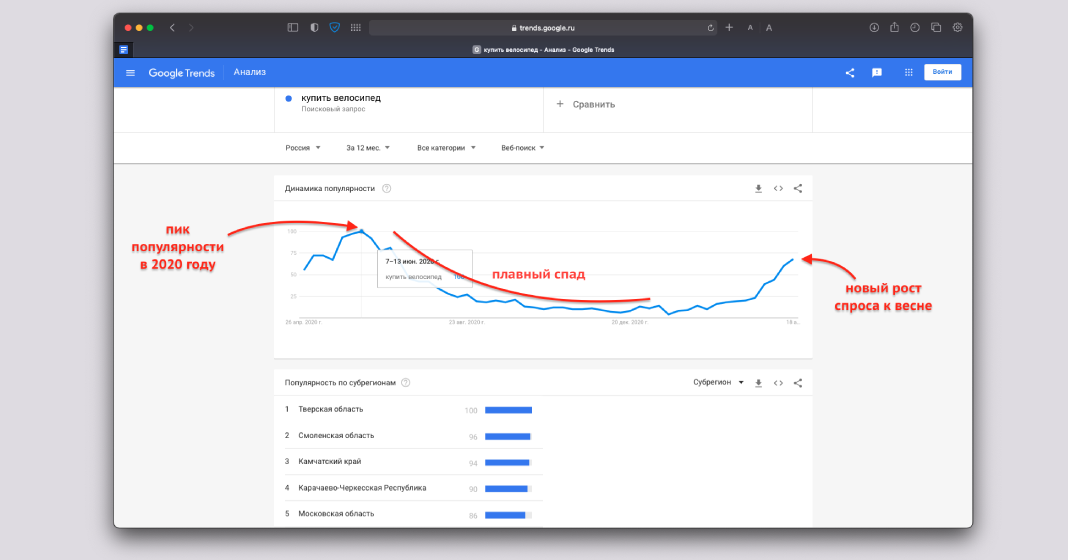
Task: Click Safari forward navigation arrow
Action: pos(191,28)
